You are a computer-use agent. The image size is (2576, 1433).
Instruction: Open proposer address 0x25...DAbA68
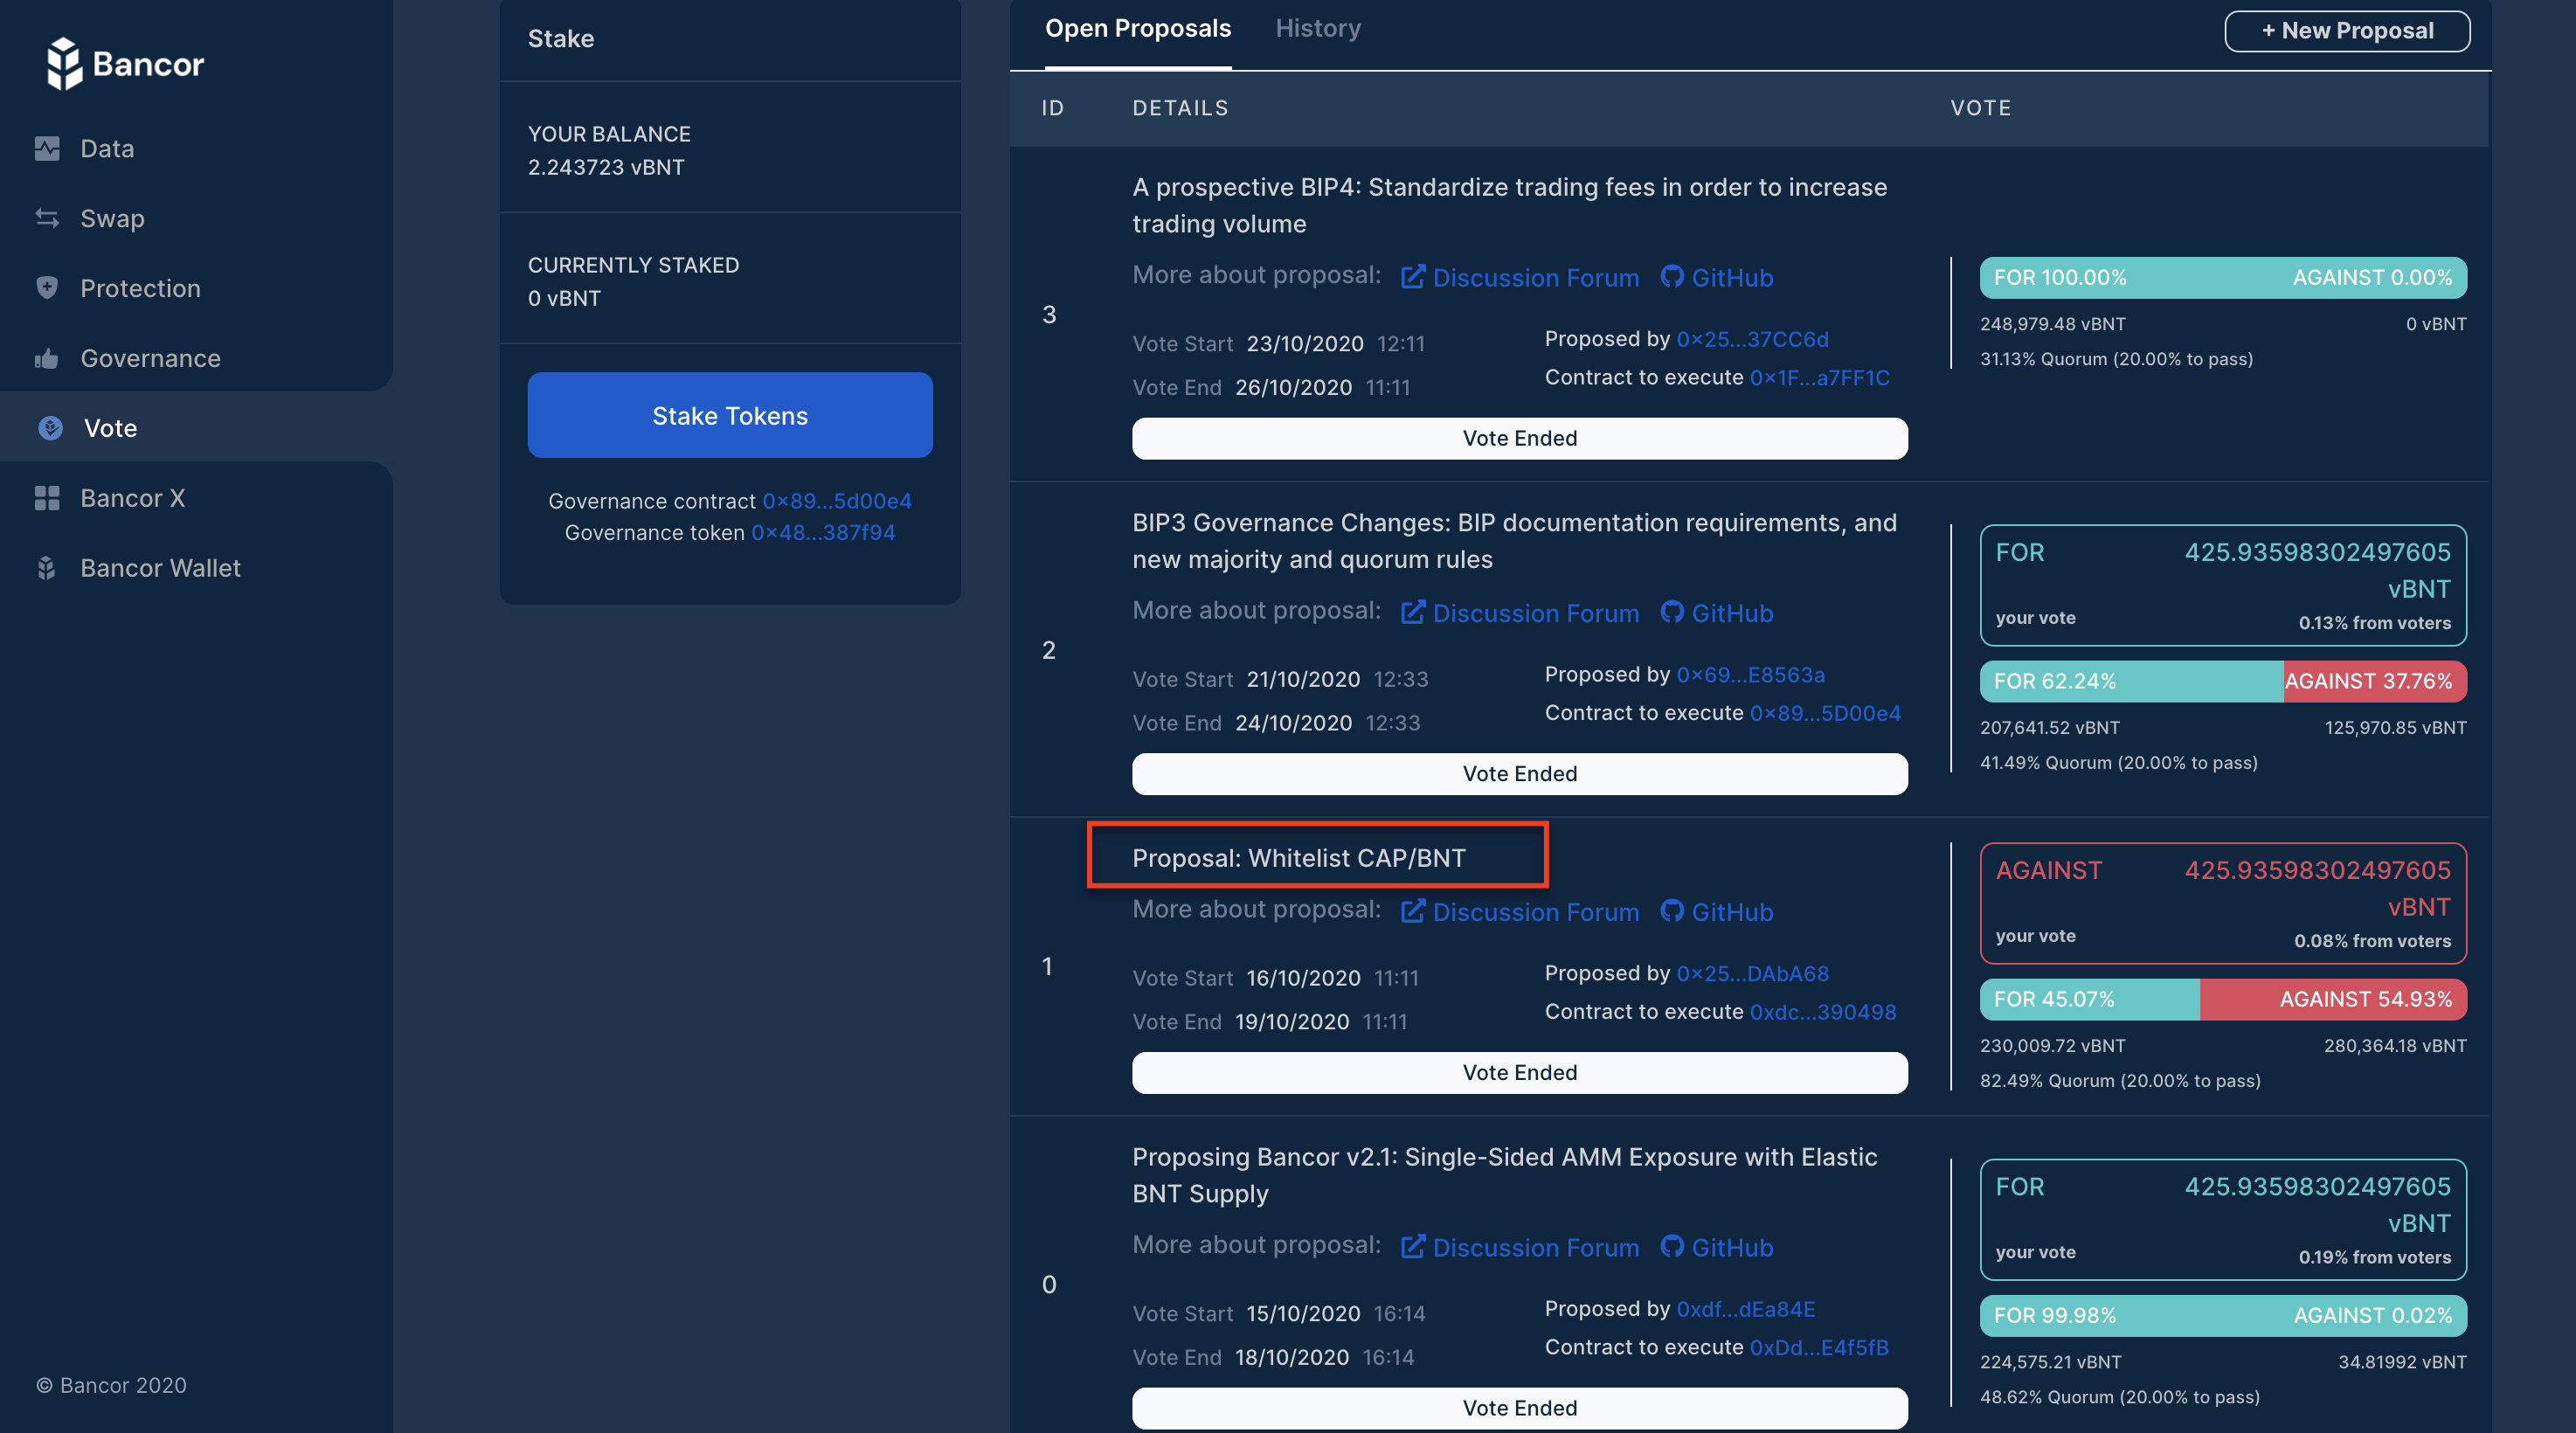click(x=1753, y=973)
